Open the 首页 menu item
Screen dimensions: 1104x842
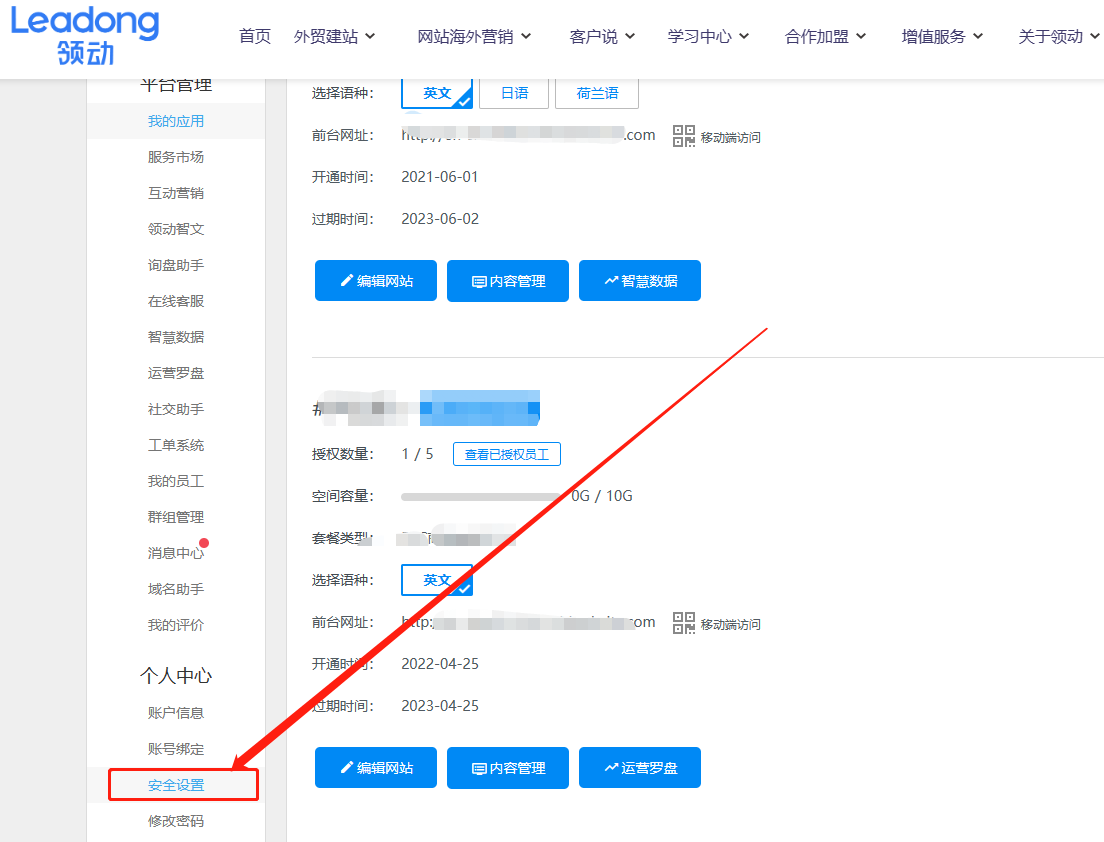click(x=254, y=35)
